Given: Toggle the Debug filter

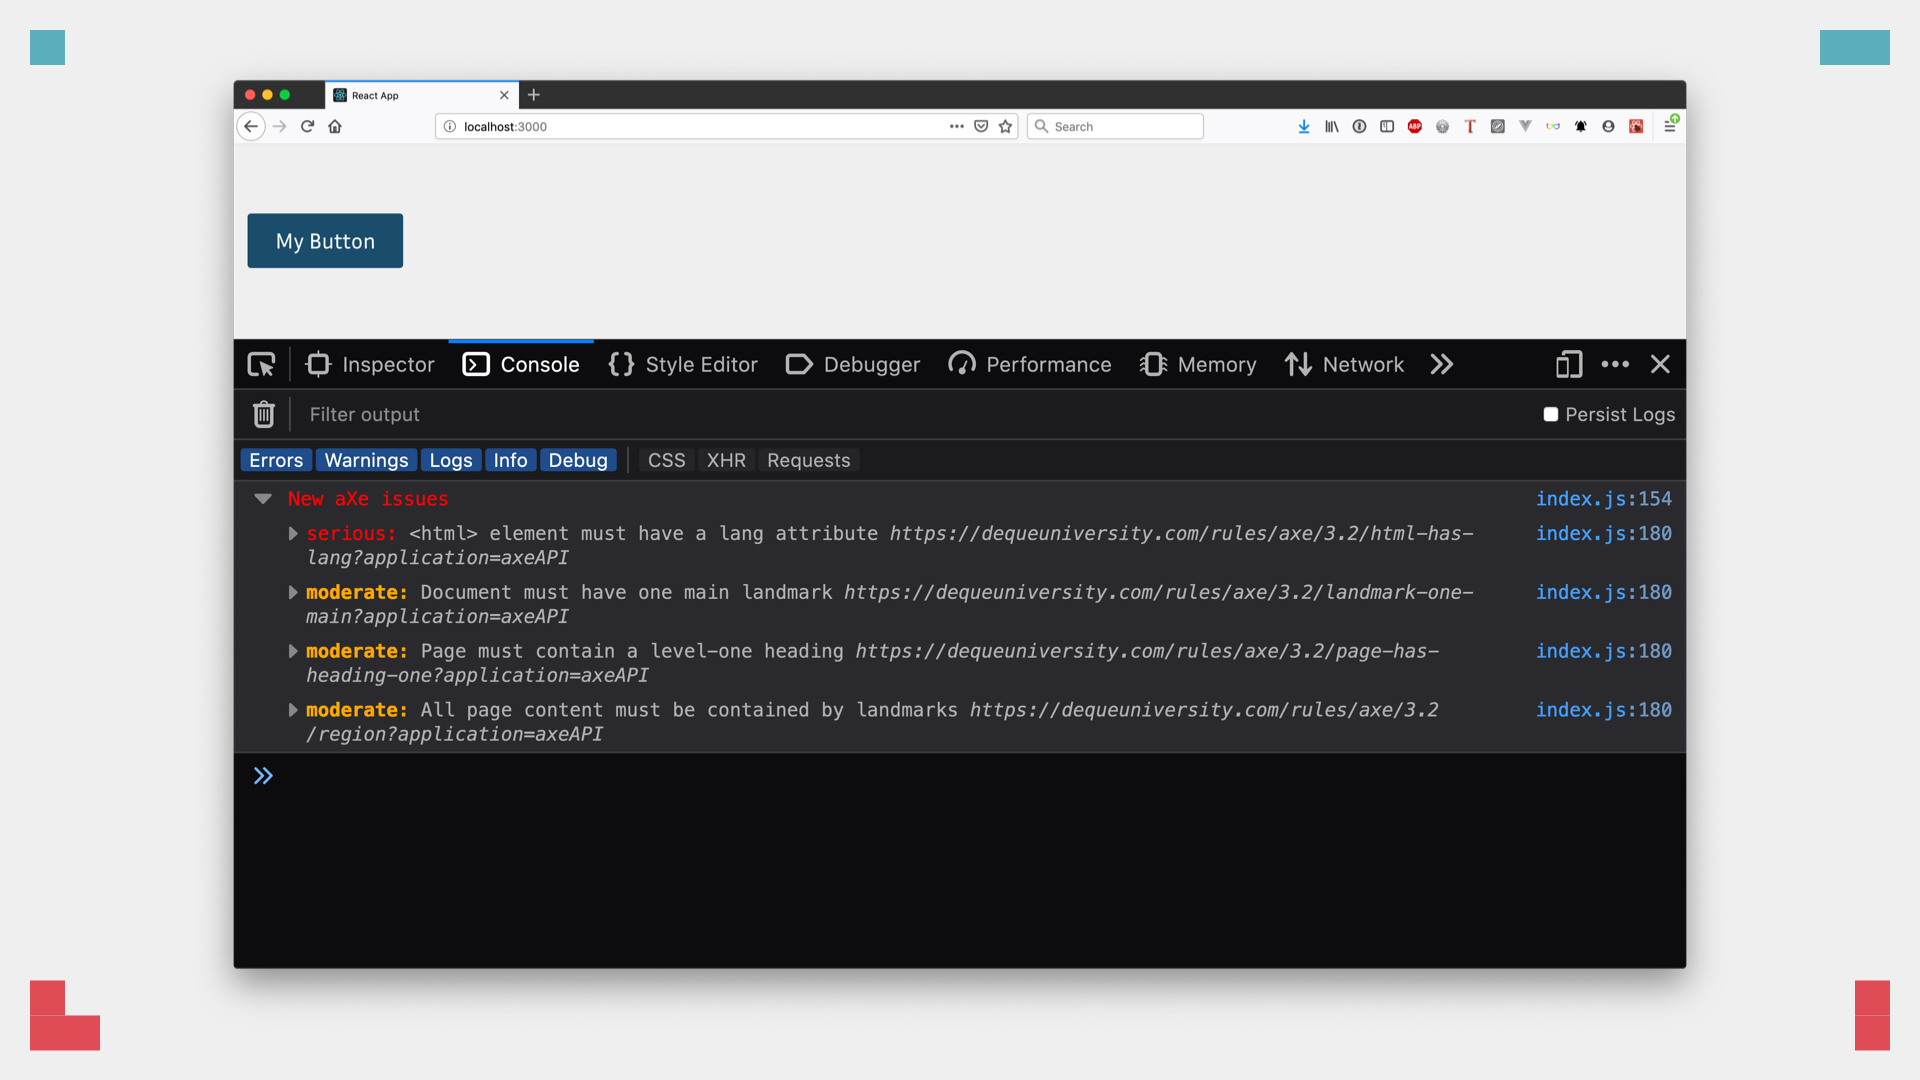Looking at the screenshot, I should coord(578,460).
